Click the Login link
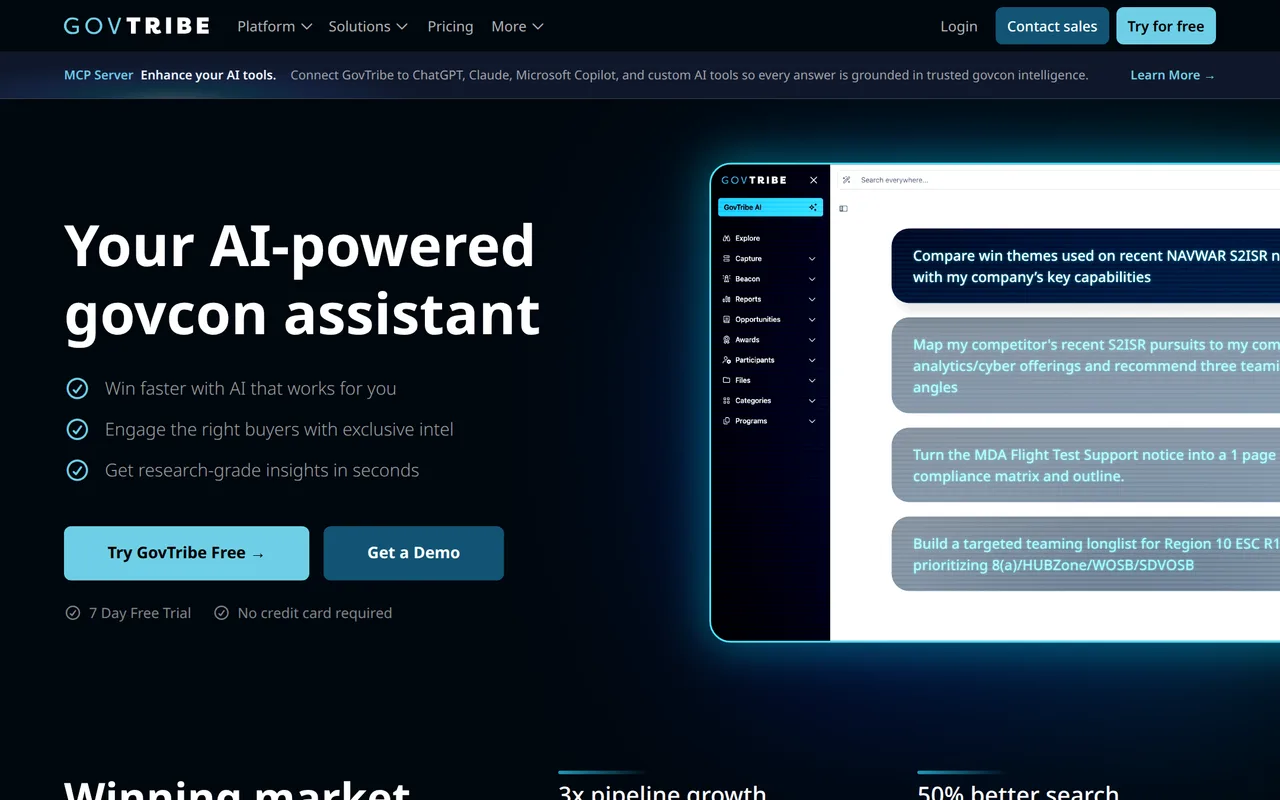Image resolution: width=1280 pixels, height=800 pixels. coord(959,26)
